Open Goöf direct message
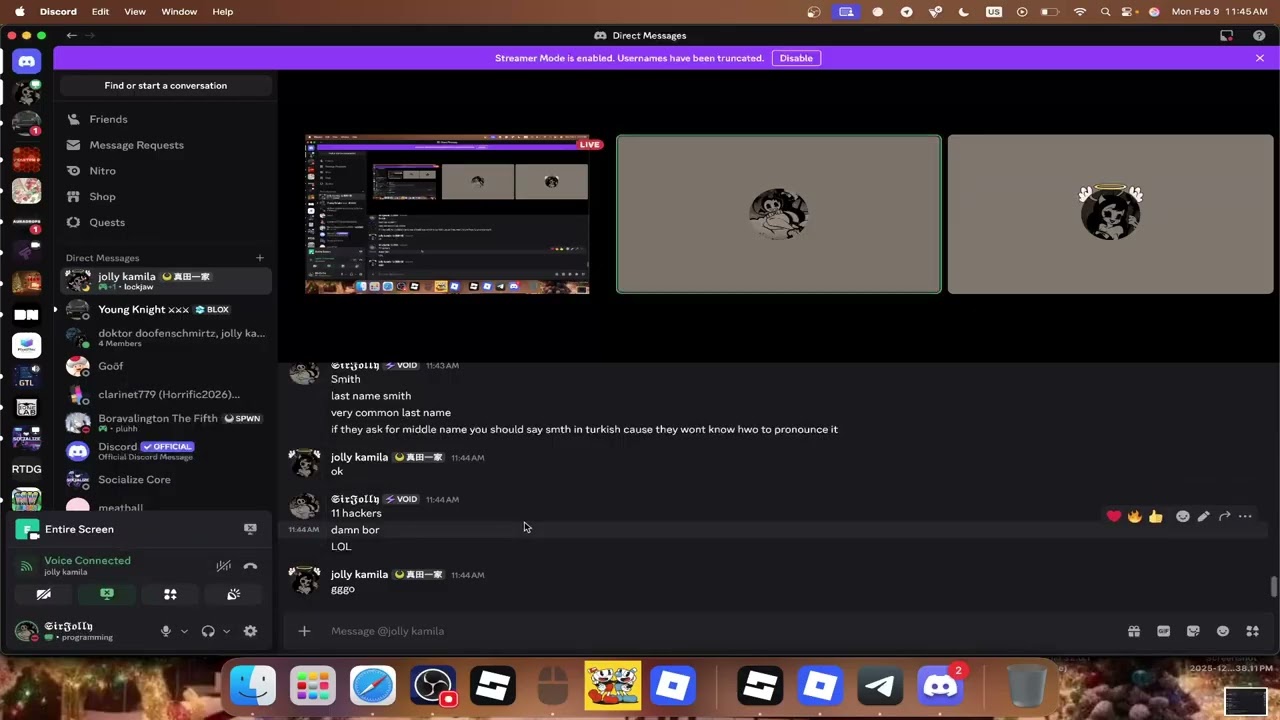Screen dimensions: 1280x720 point(165,366)
